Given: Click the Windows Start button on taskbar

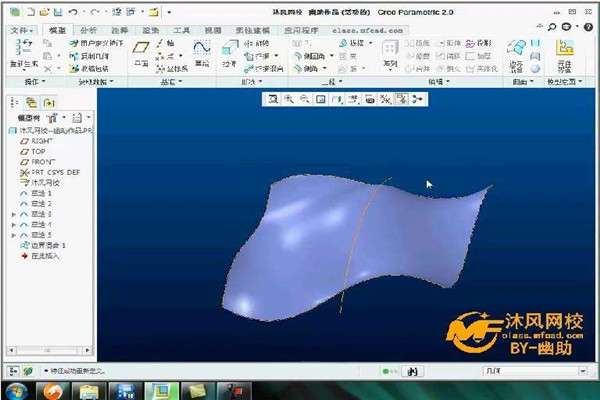Looking at the screenshot, I should point(17,389).
